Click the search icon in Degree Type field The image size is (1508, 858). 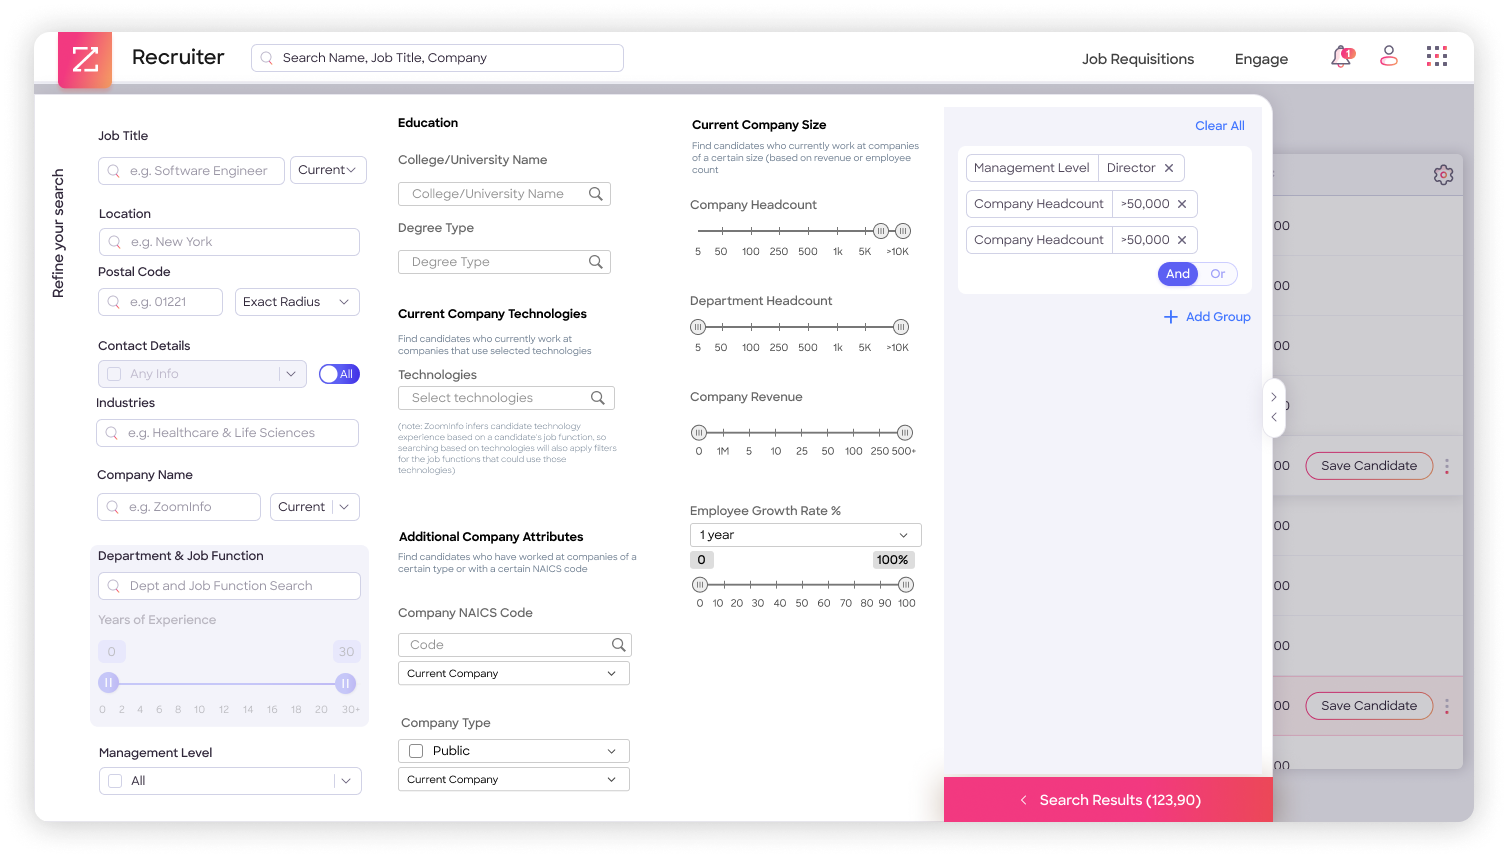(596, 262)
